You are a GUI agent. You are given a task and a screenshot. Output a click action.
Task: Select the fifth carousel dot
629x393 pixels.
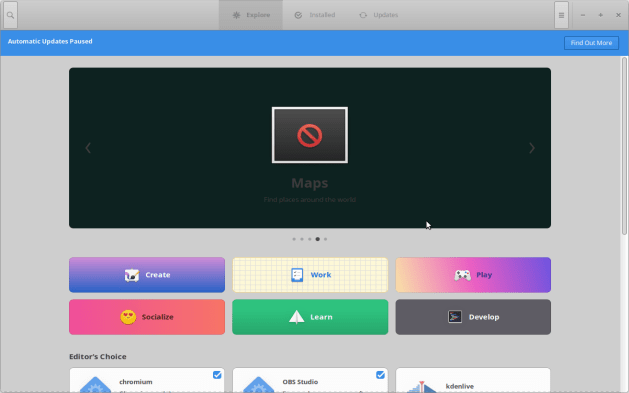[325, 239]
